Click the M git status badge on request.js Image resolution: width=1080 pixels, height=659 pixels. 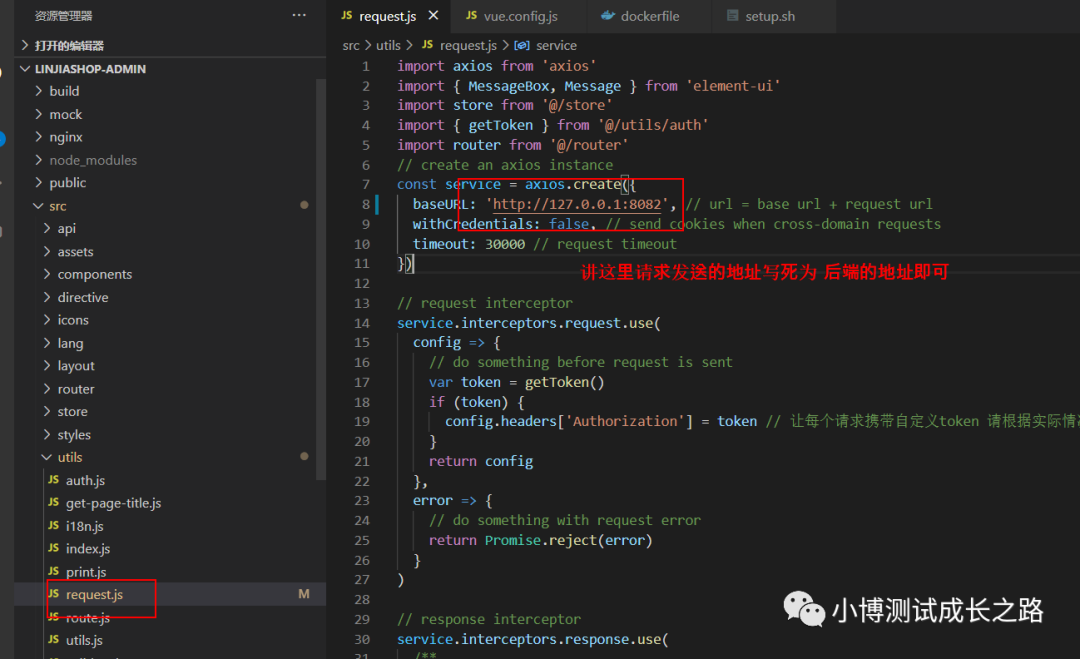point(304,594)
